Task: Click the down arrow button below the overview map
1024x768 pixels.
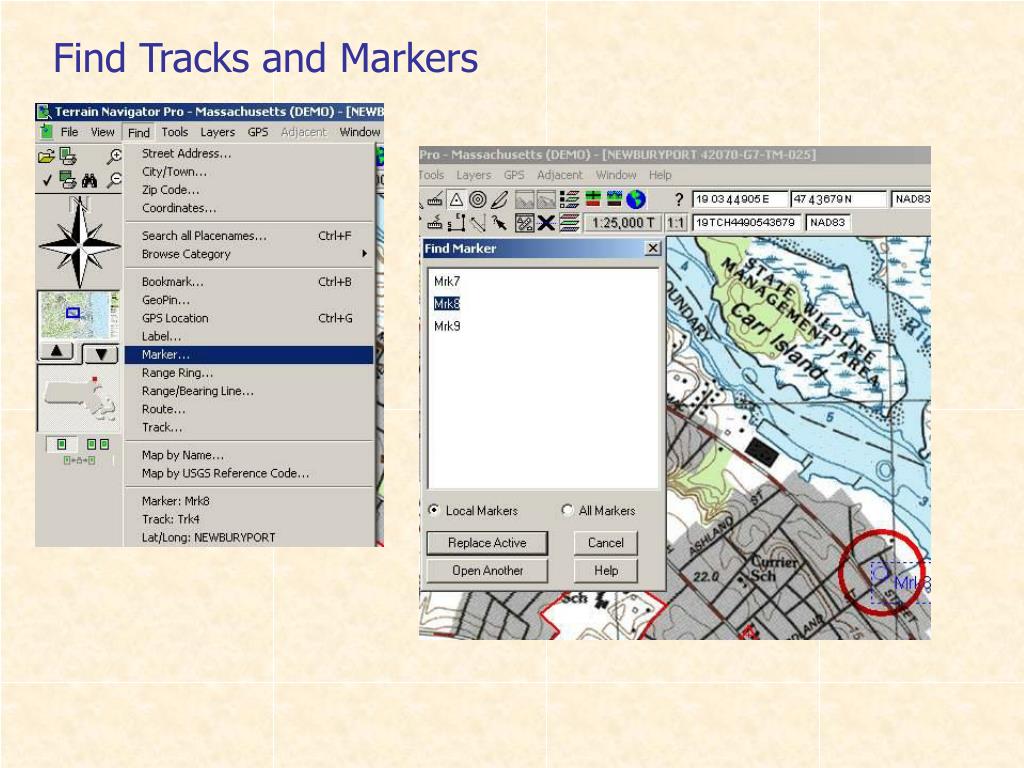Action: tap(101, 354)
